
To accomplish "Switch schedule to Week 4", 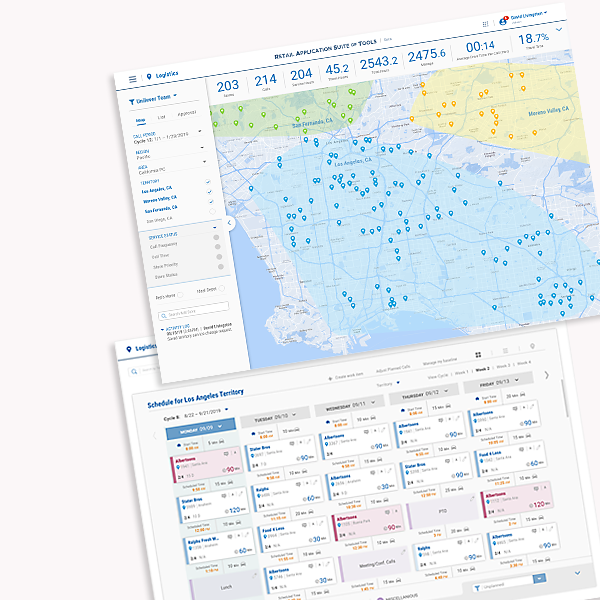I will click(524, 362).
